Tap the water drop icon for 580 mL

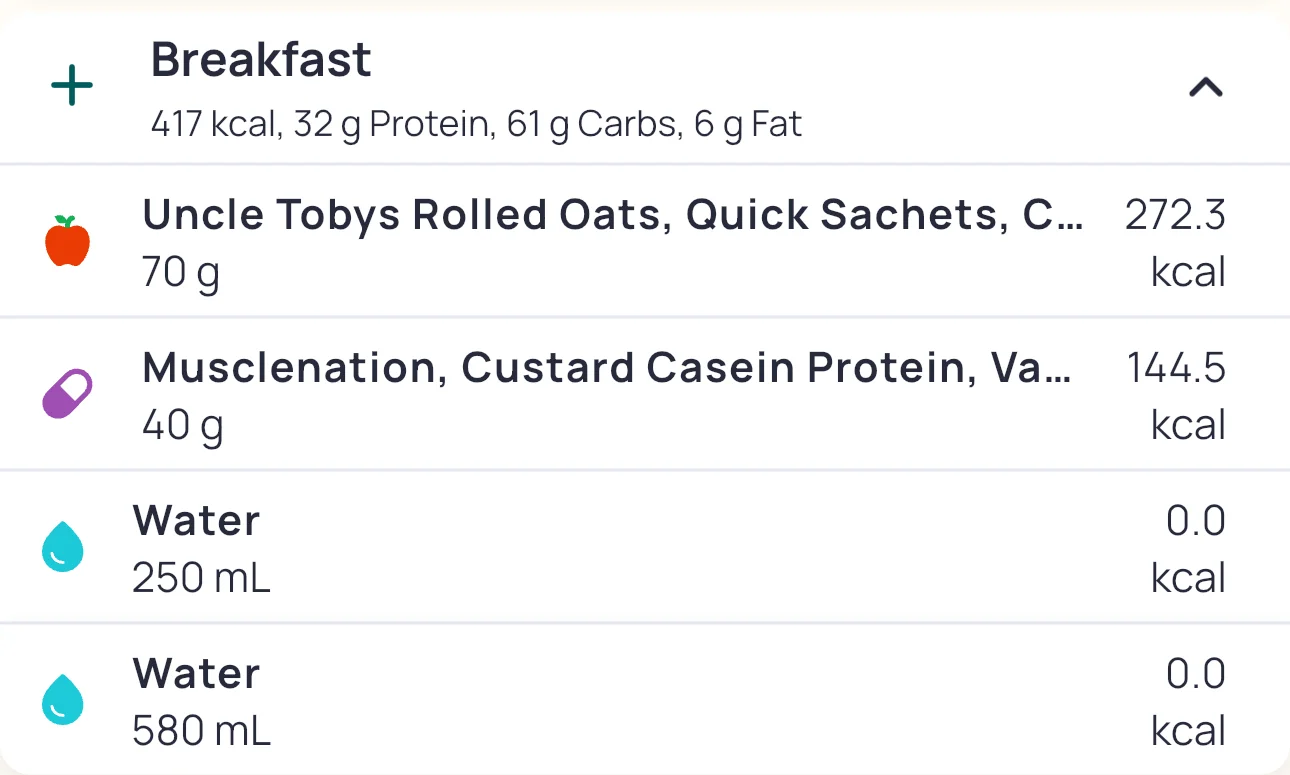(x=62, y=700)
